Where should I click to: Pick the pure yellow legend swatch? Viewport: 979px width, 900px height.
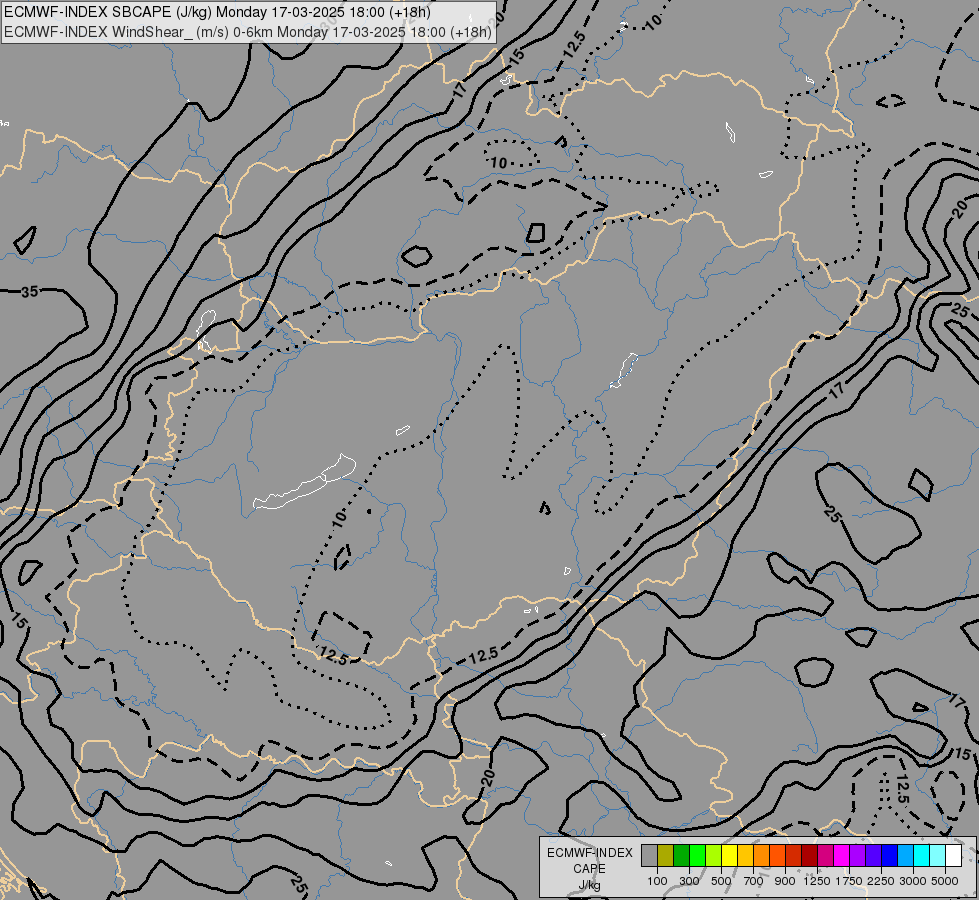click(729, 855)
